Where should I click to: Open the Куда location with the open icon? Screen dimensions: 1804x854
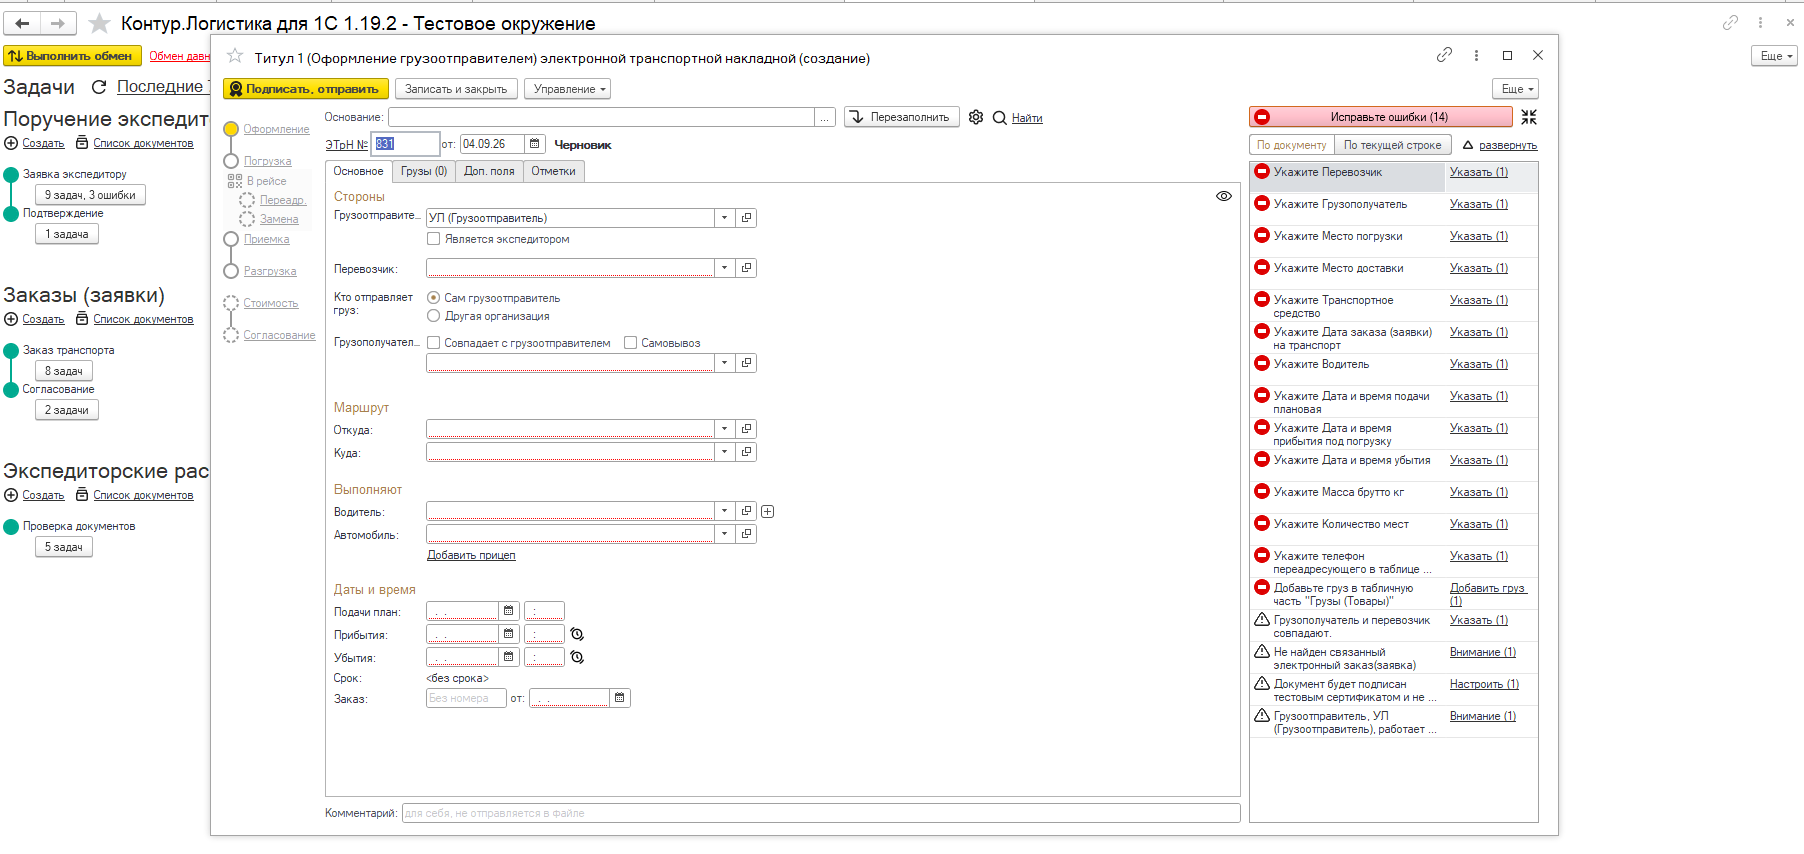[x=746, y=452]
